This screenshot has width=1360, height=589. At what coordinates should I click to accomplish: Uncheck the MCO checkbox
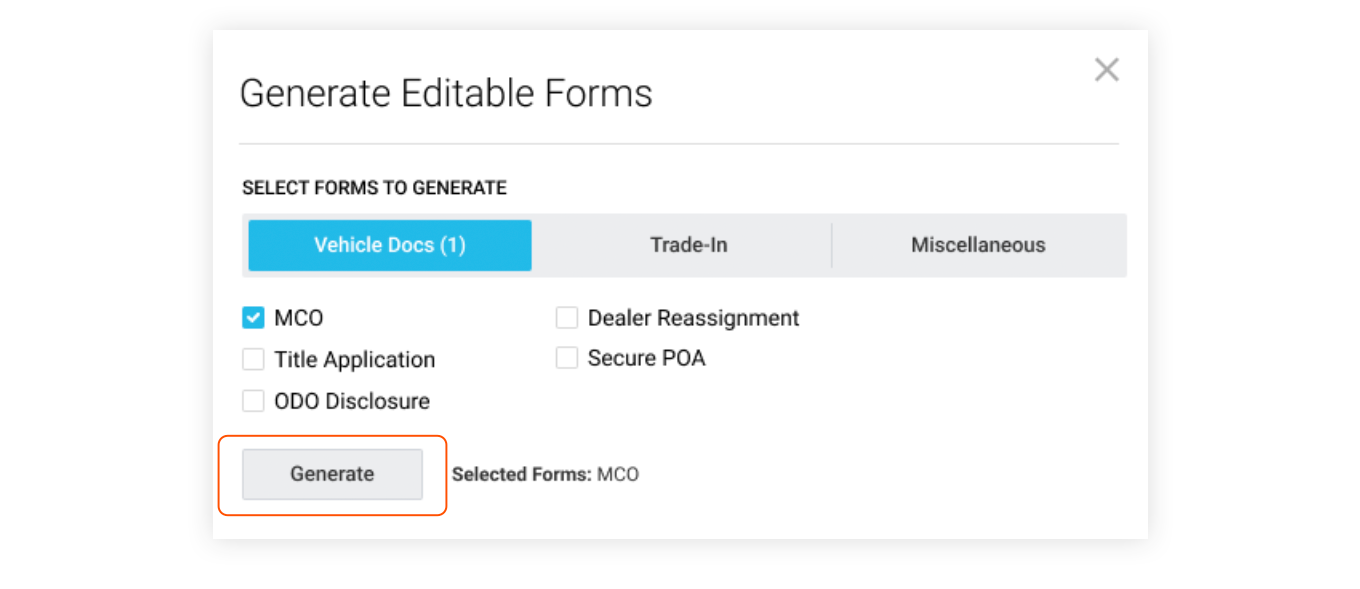point(253,318)
